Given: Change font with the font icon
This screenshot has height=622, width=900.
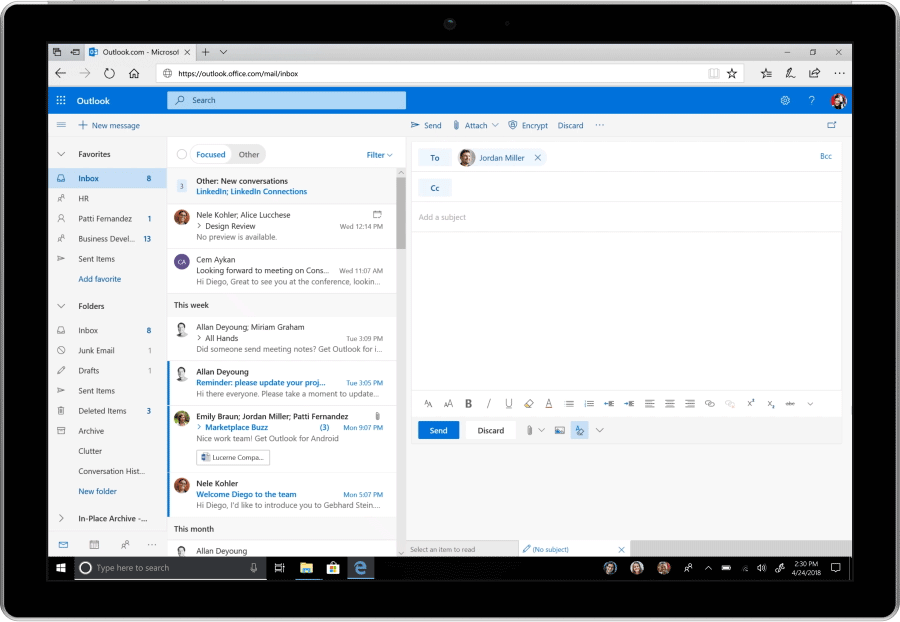Looking at the screenshot, I should [x=428, y=404].
